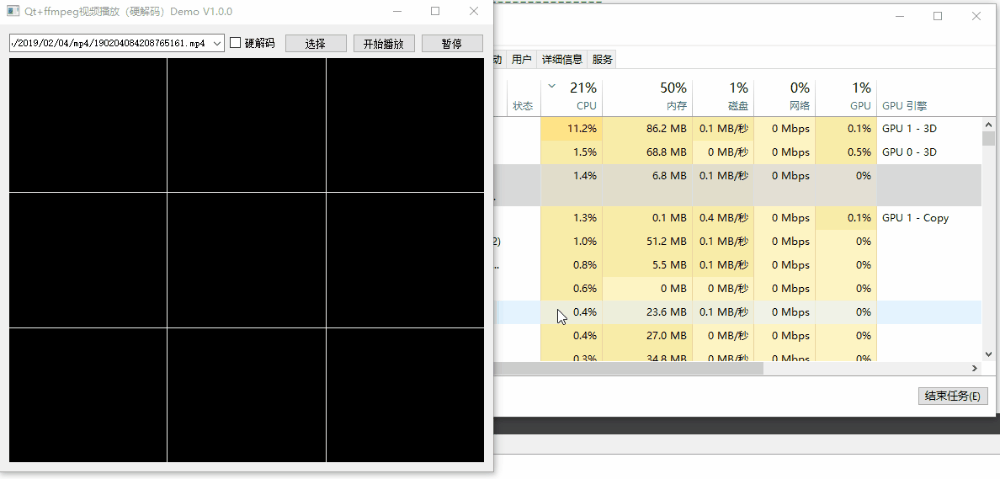Sort by the 磁盘 disk column header
Image resolution: width=1000 pixels, height=479 pixels.
click(723, 97)
